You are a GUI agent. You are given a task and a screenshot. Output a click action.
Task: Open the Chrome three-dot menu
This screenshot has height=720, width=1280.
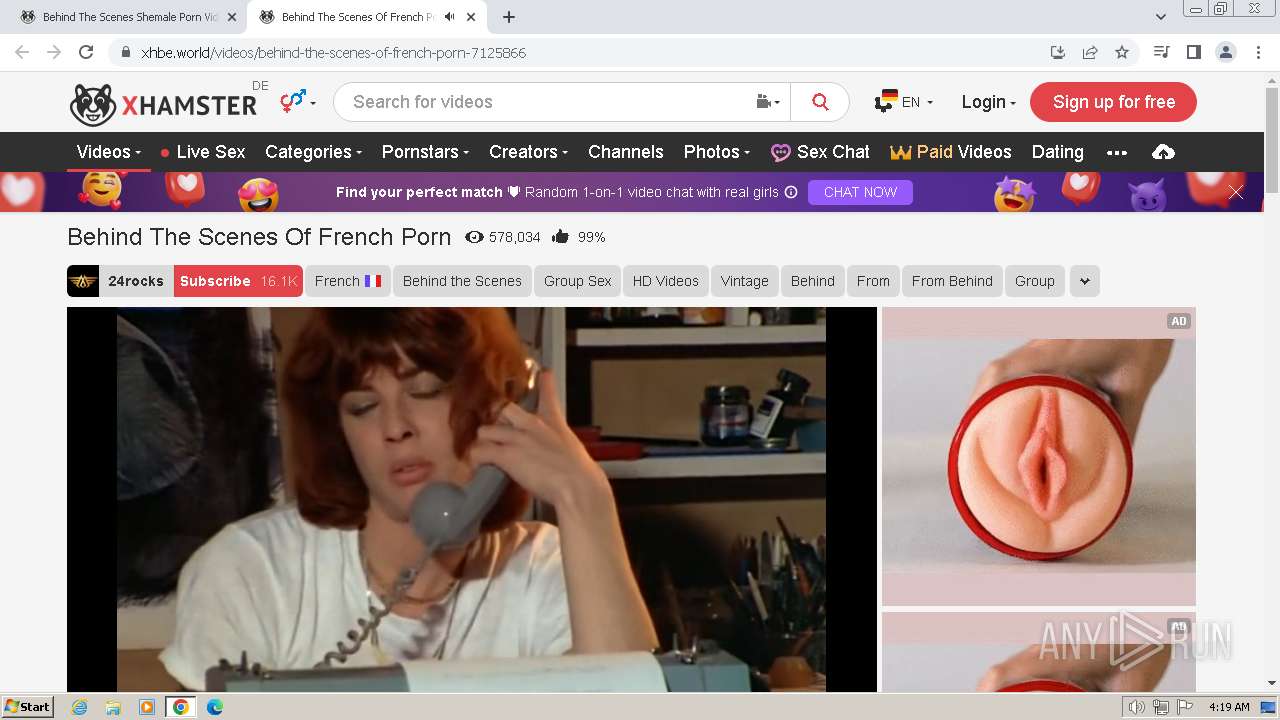click(x=1258, y=52)
